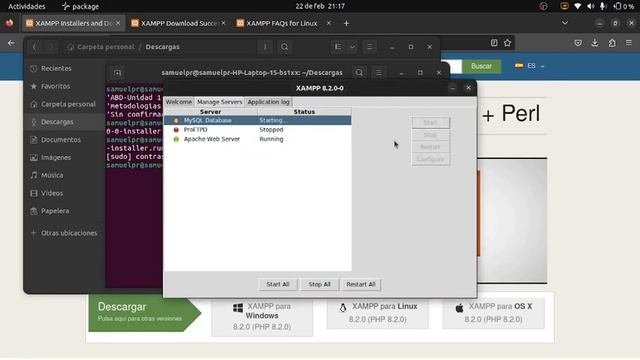Screen dimensions: 640x360
Task: Open the Firefox extensions icon
Action: (x=612, y=43)
